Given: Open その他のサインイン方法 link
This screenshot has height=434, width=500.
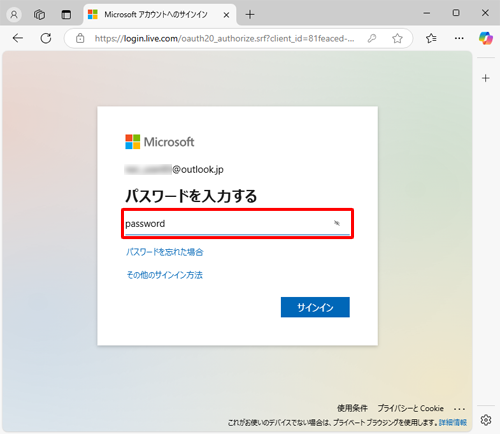Looking at the screenshot, I should coord(164,275).
